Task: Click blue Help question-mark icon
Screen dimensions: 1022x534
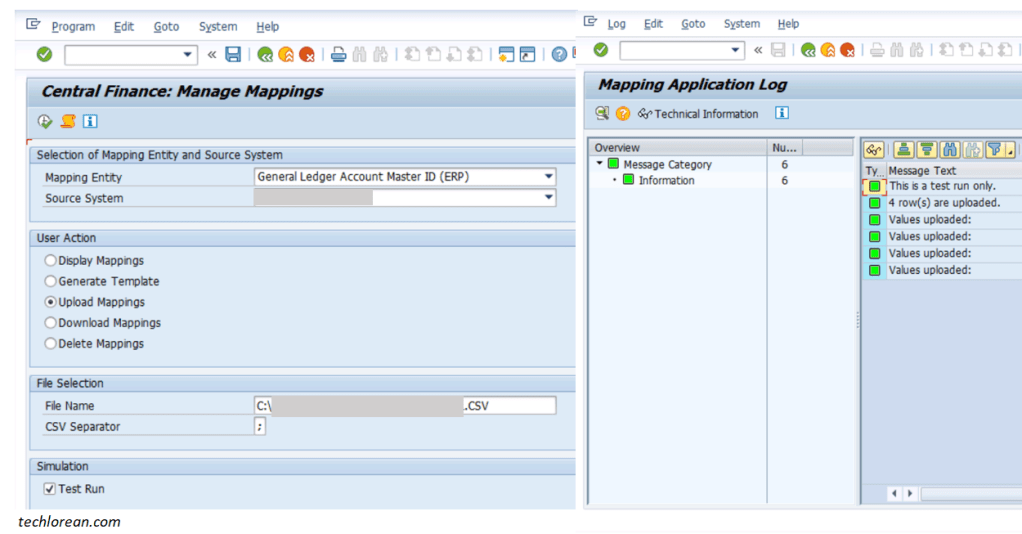Action: [x=559, y=54]
